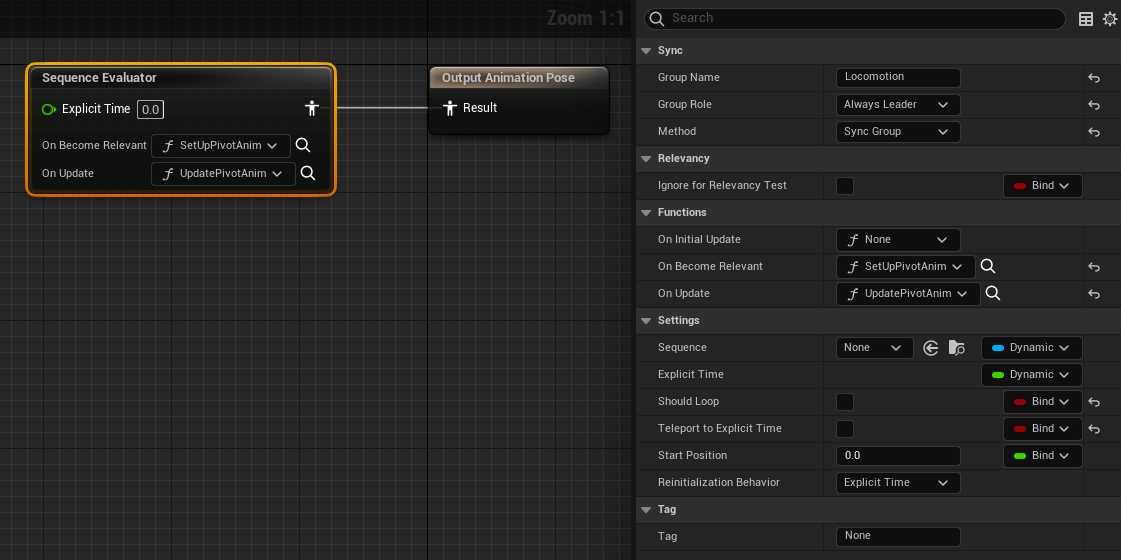Image resolution: width=1121 pixels, height=560 pixels.
Task: Click magnifier next to SetUpPivotAnim in node
Action: pos(303,146)
